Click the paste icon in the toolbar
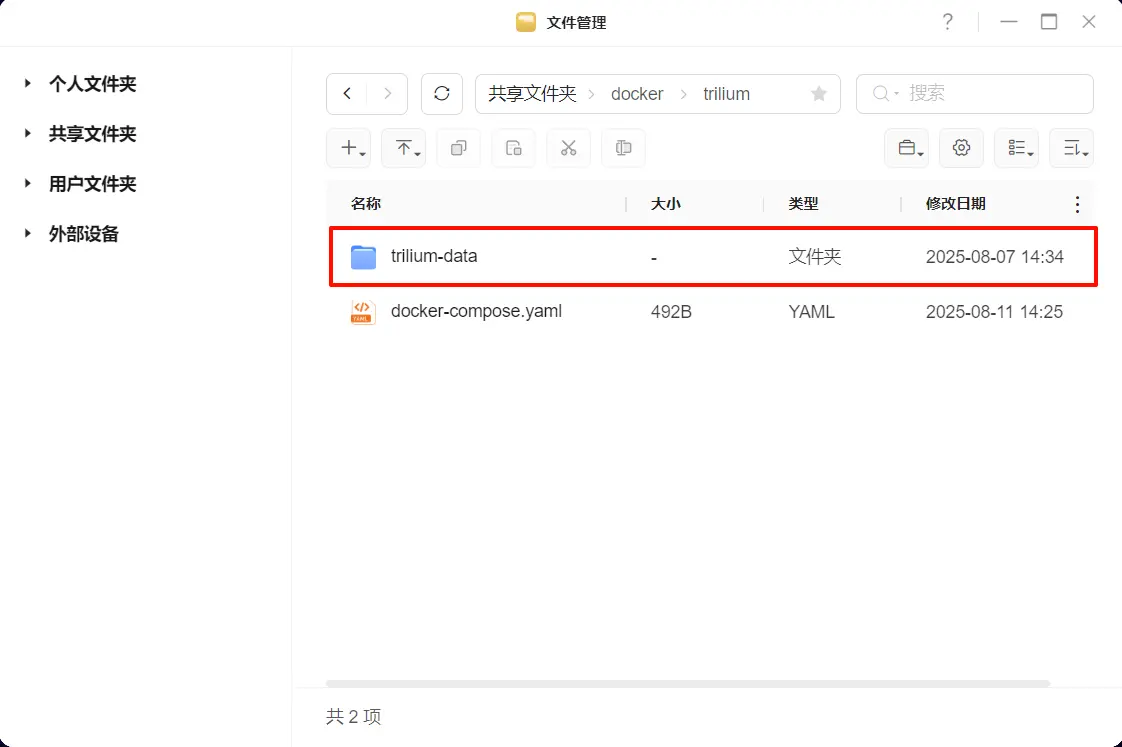The image size is (1122, 747). pyautogui.click(x=513, y=148)
